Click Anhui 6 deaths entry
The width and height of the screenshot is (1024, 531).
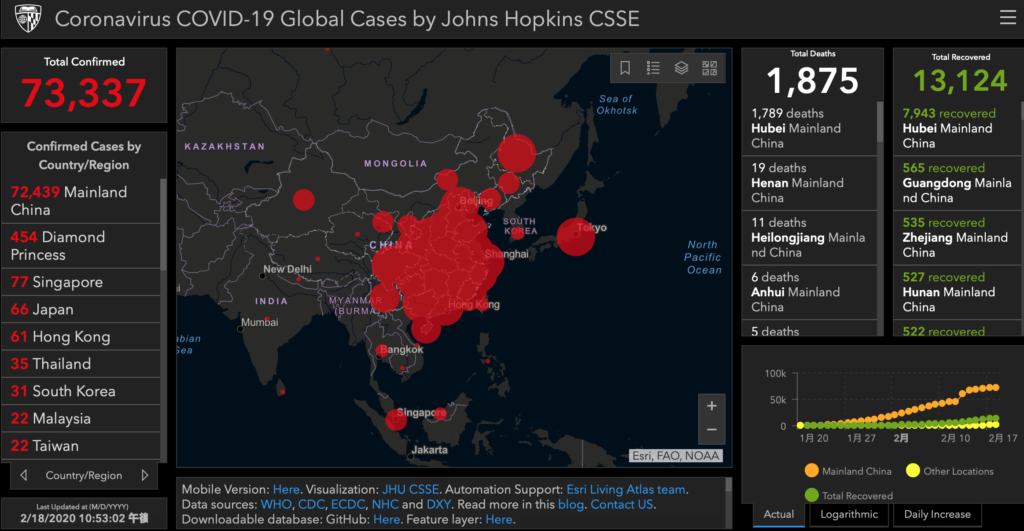(809, 292)
